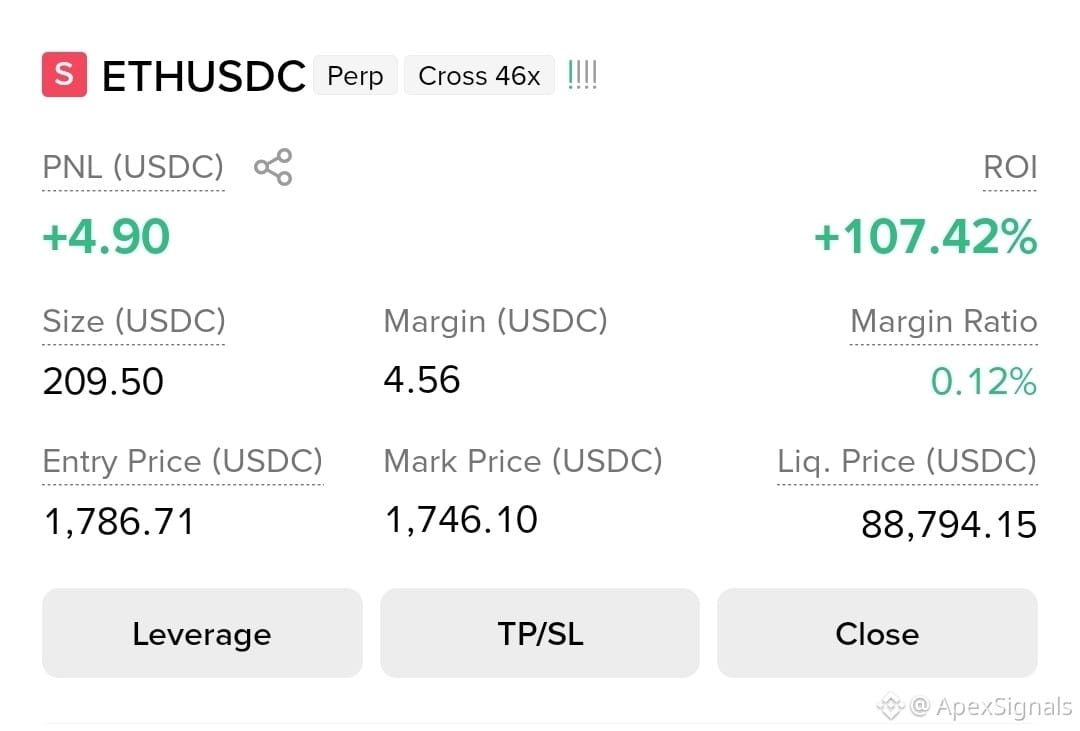This screenshot has width=1080, height=731.
Task: Tap the Margin Ratio label
Action: pyautogui.click(x=944, y=322)
